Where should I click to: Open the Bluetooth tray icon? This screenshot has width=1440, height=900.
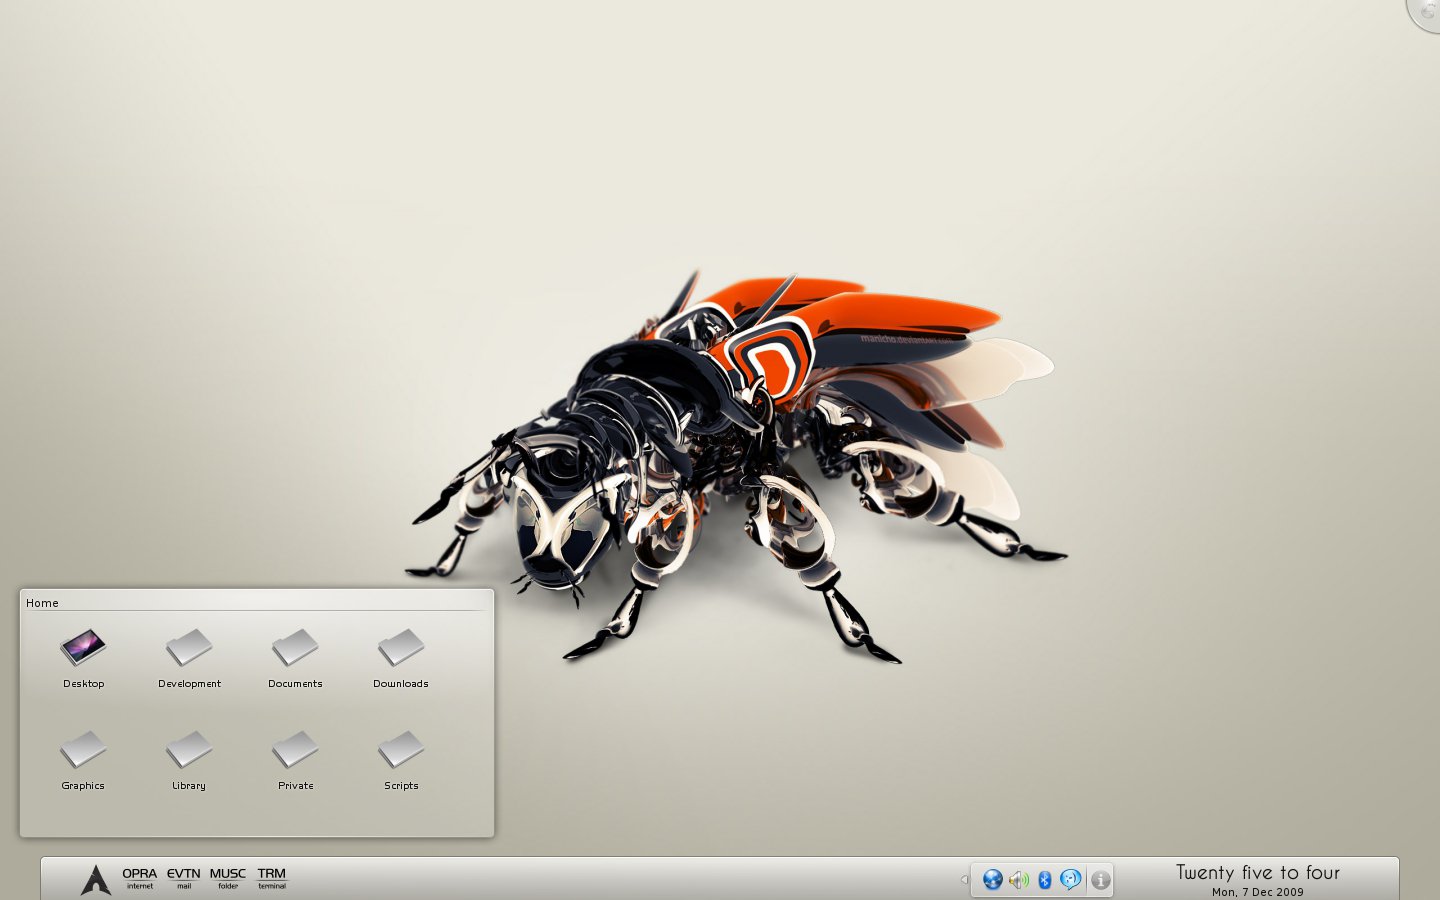click(1045, 880)
